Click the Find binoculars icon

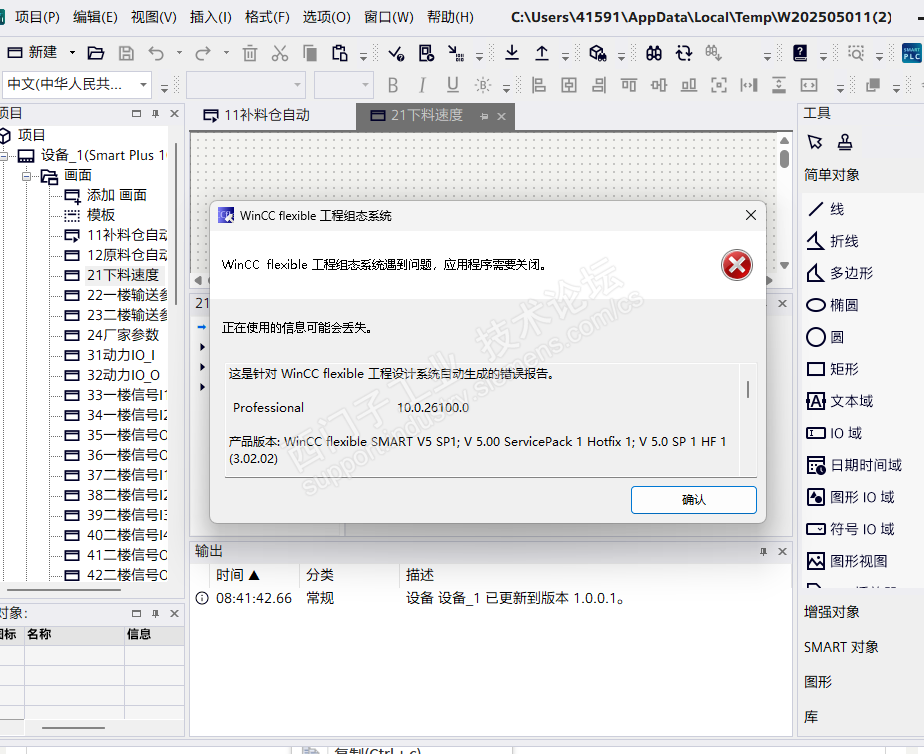pyautogui.click(x=654, y=54)
